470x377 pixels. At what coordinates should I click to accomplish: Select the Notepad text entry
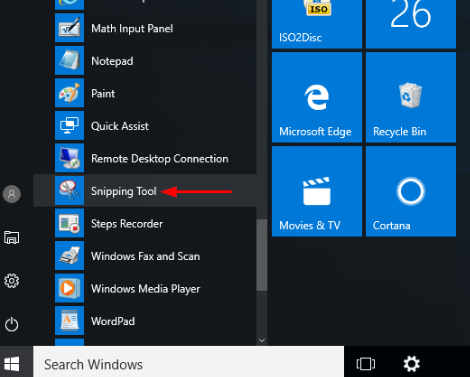[x=112, y=61]
